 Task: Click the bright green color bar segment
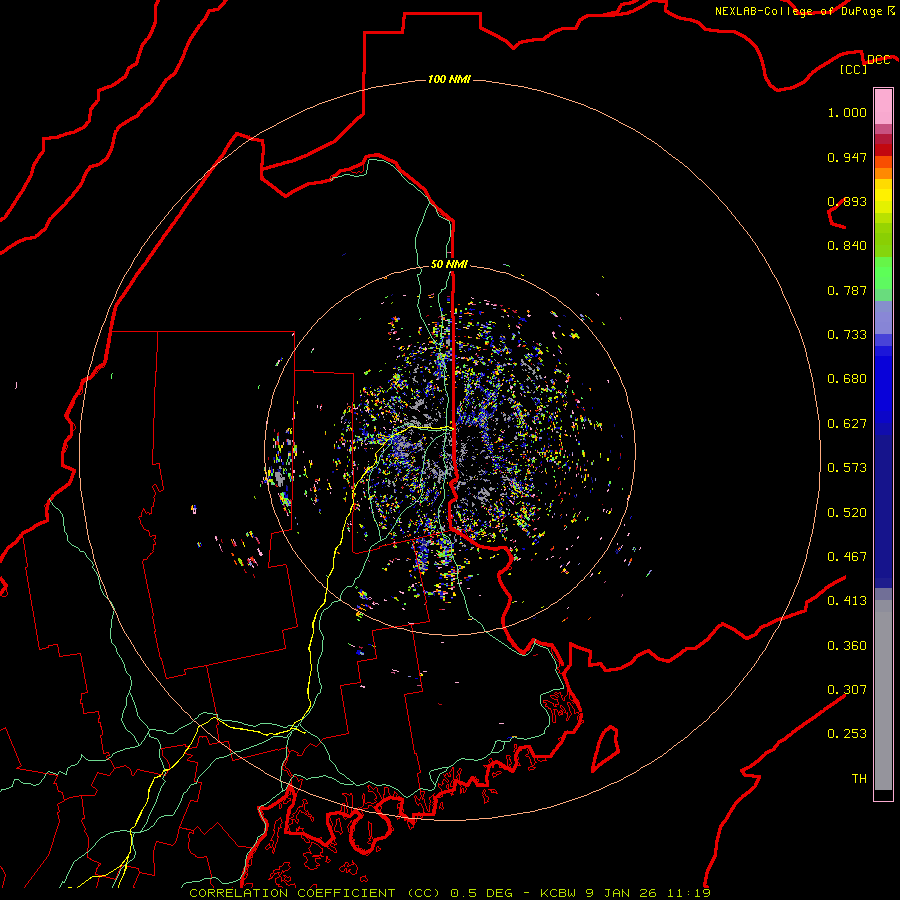tap(883, 273)
